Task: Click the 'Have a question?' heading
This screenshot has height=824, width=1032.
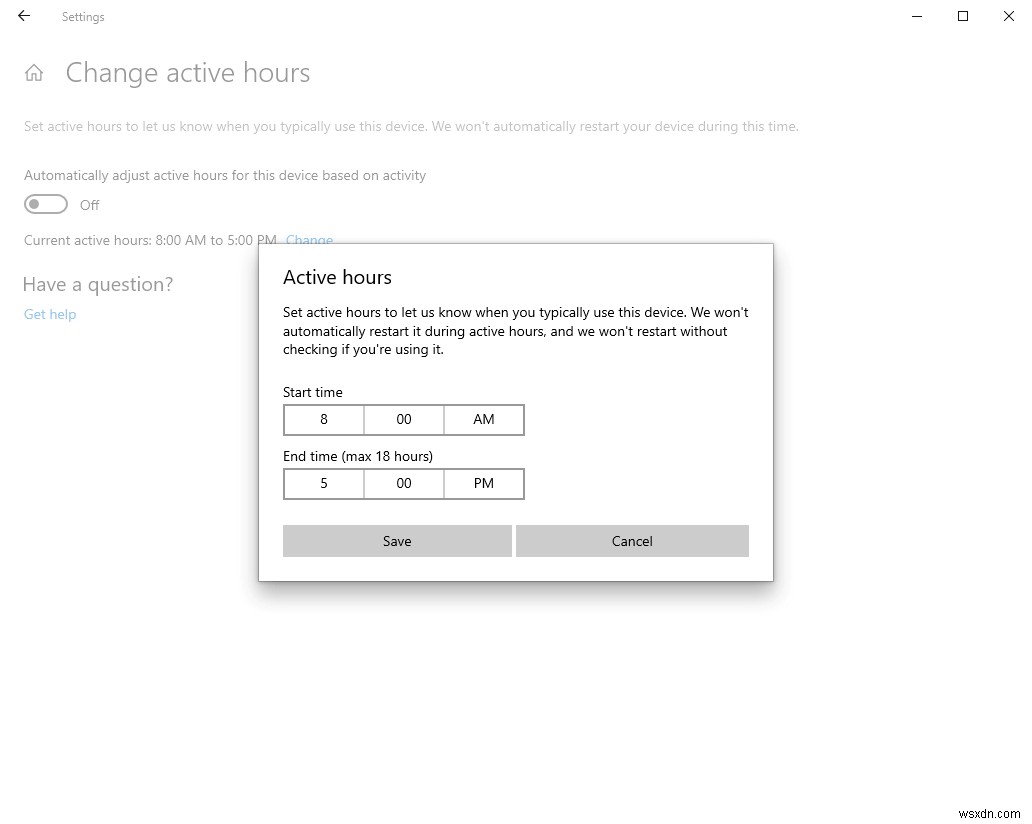Action: pyautogui.click(x=98, y=284)
